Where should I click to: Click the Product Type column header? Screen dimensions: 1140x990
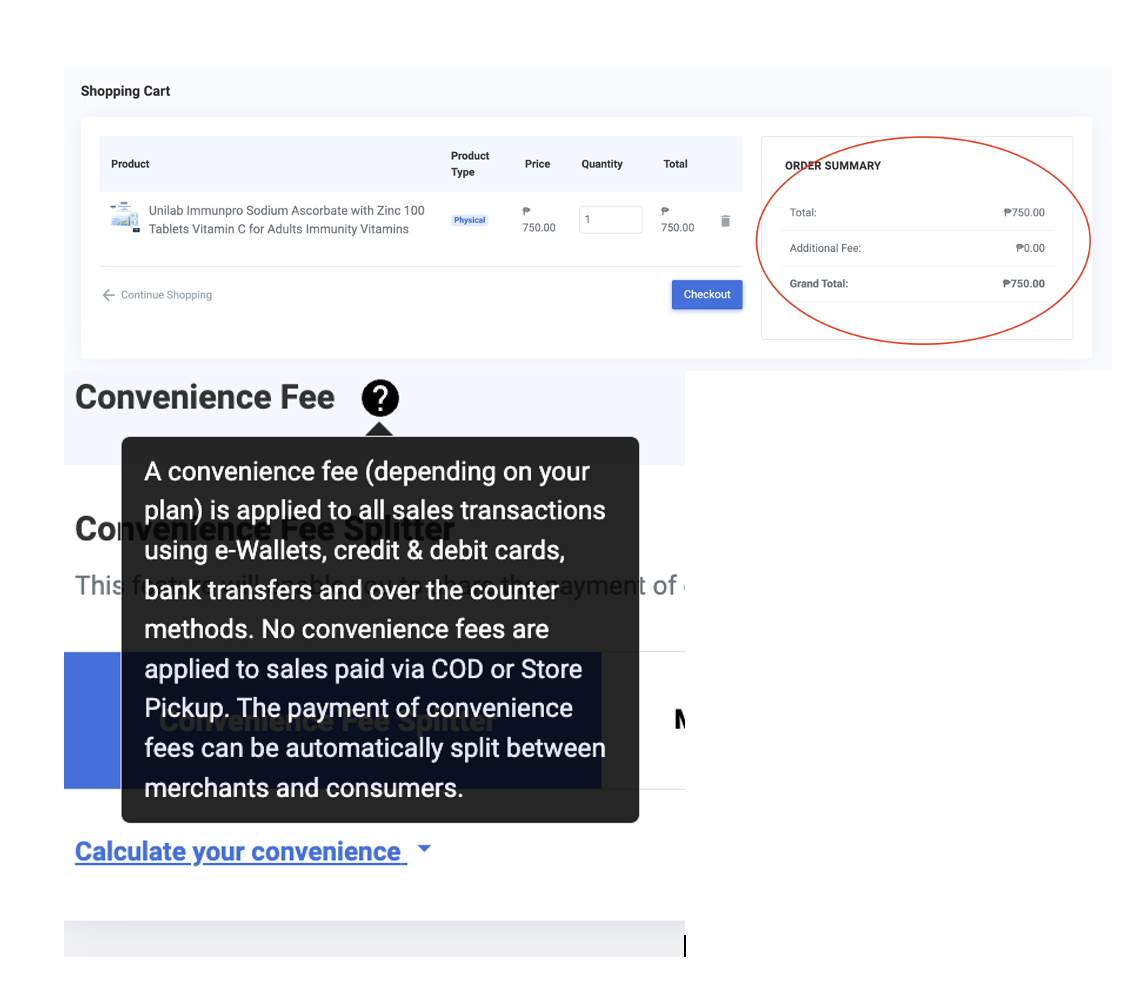tap(470, 164)
